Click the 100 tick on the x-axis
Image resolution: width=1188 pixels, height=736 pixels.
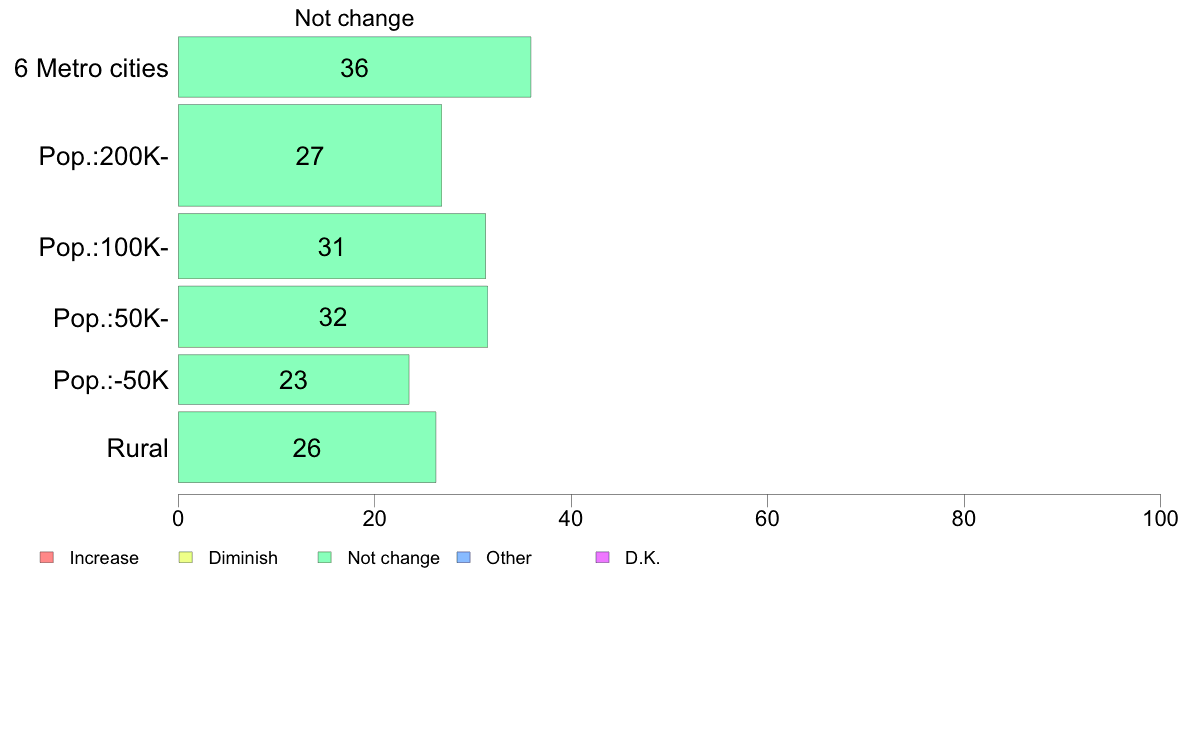tap(1160, 518)
